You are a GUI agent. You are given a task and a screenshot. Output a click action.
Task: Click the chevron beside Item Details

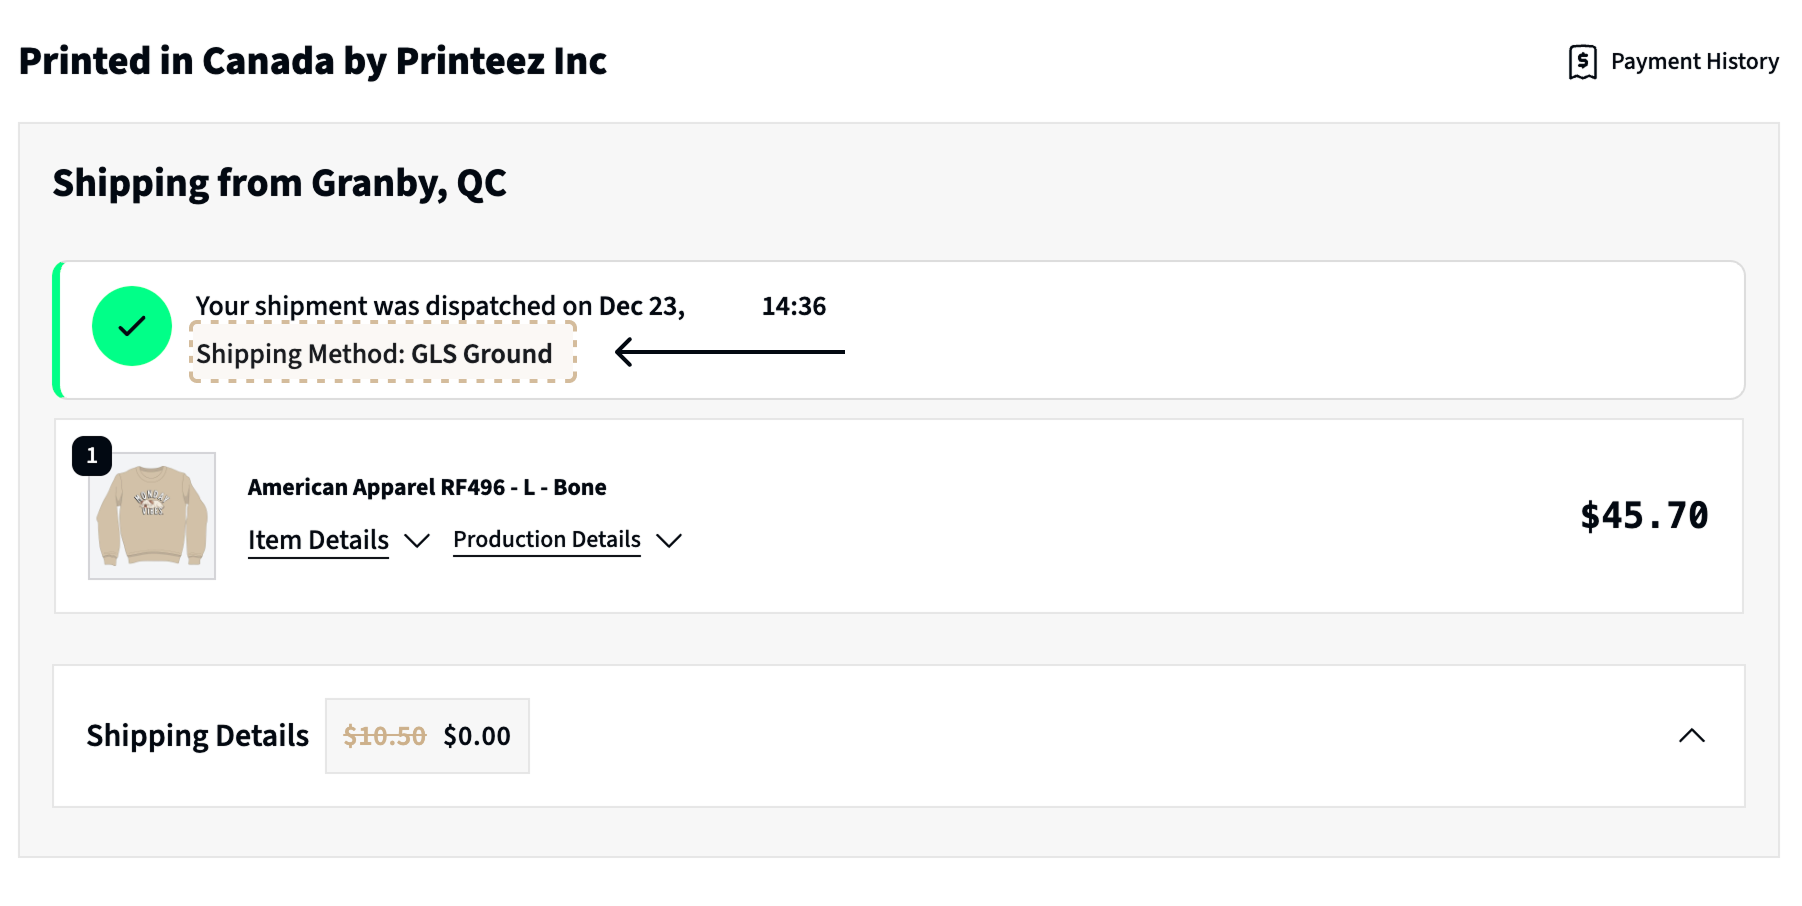[417, 541]
